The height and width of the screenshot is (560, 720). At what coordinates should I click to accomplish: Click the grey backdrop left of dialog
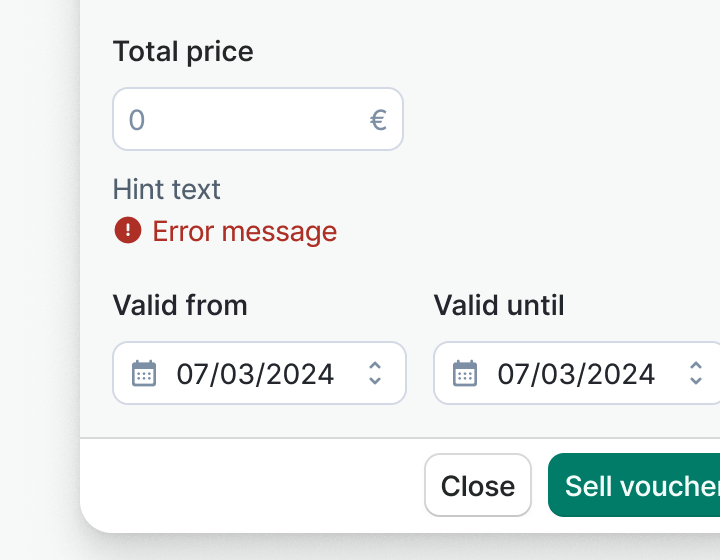(x=38, y=280)
